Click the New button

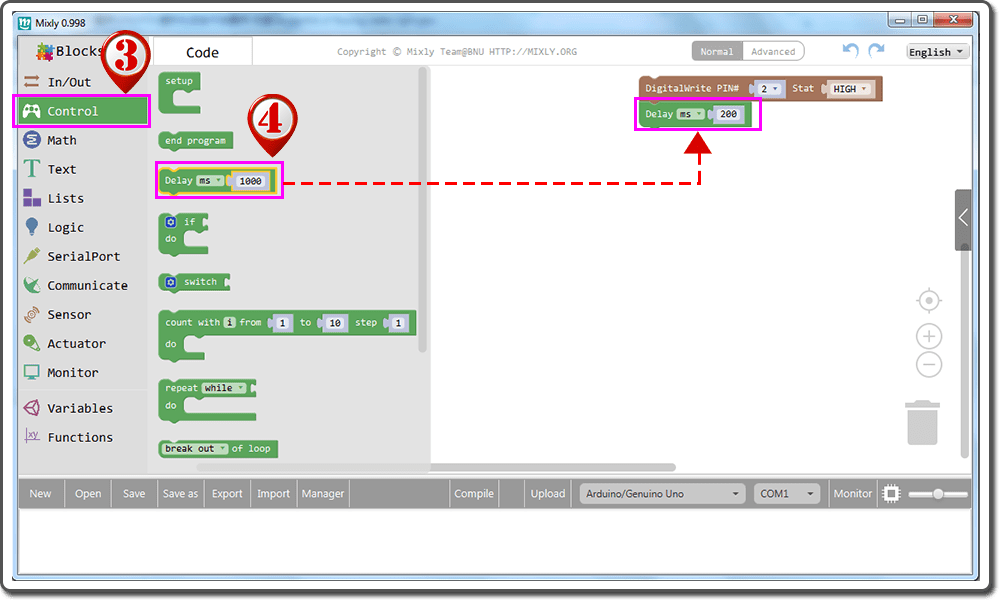tap(40, 494)
